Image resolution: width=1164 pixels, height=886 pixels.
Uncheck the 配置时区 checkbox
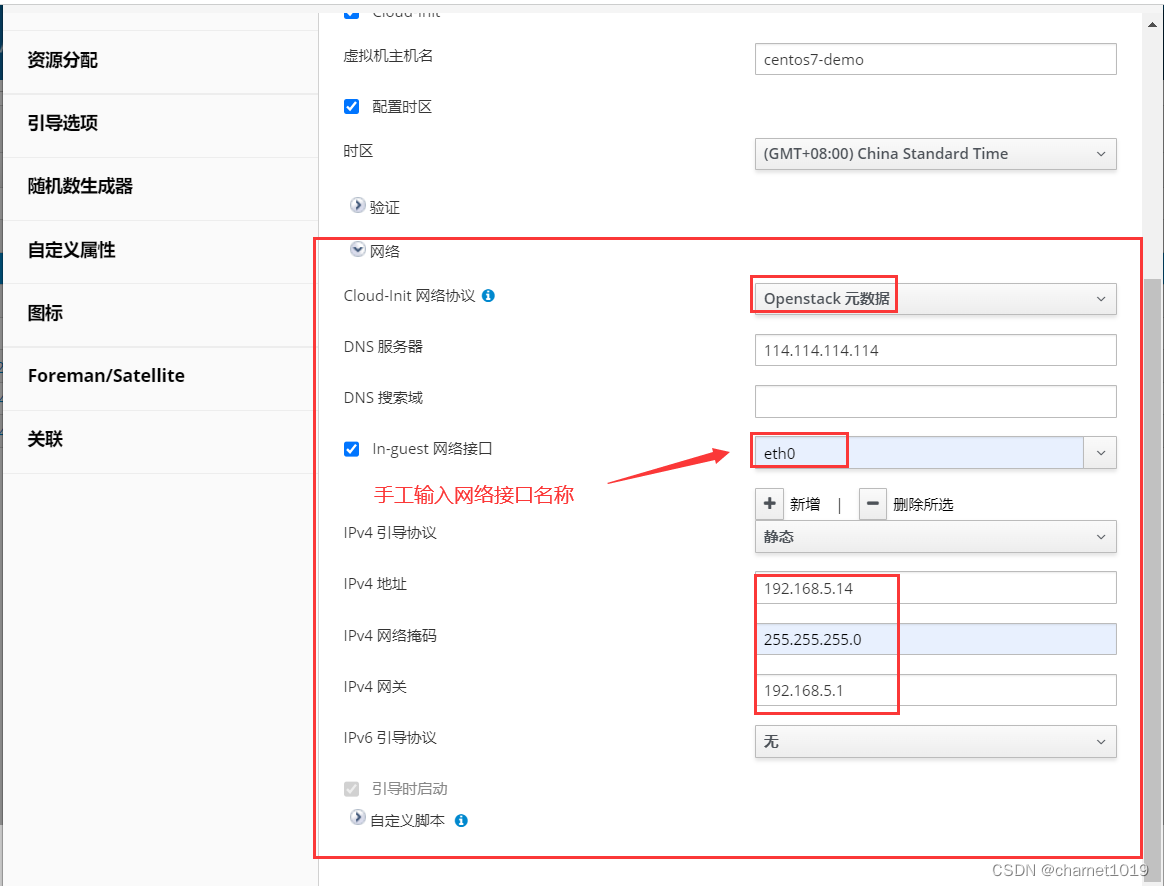[x=352, y=107]
